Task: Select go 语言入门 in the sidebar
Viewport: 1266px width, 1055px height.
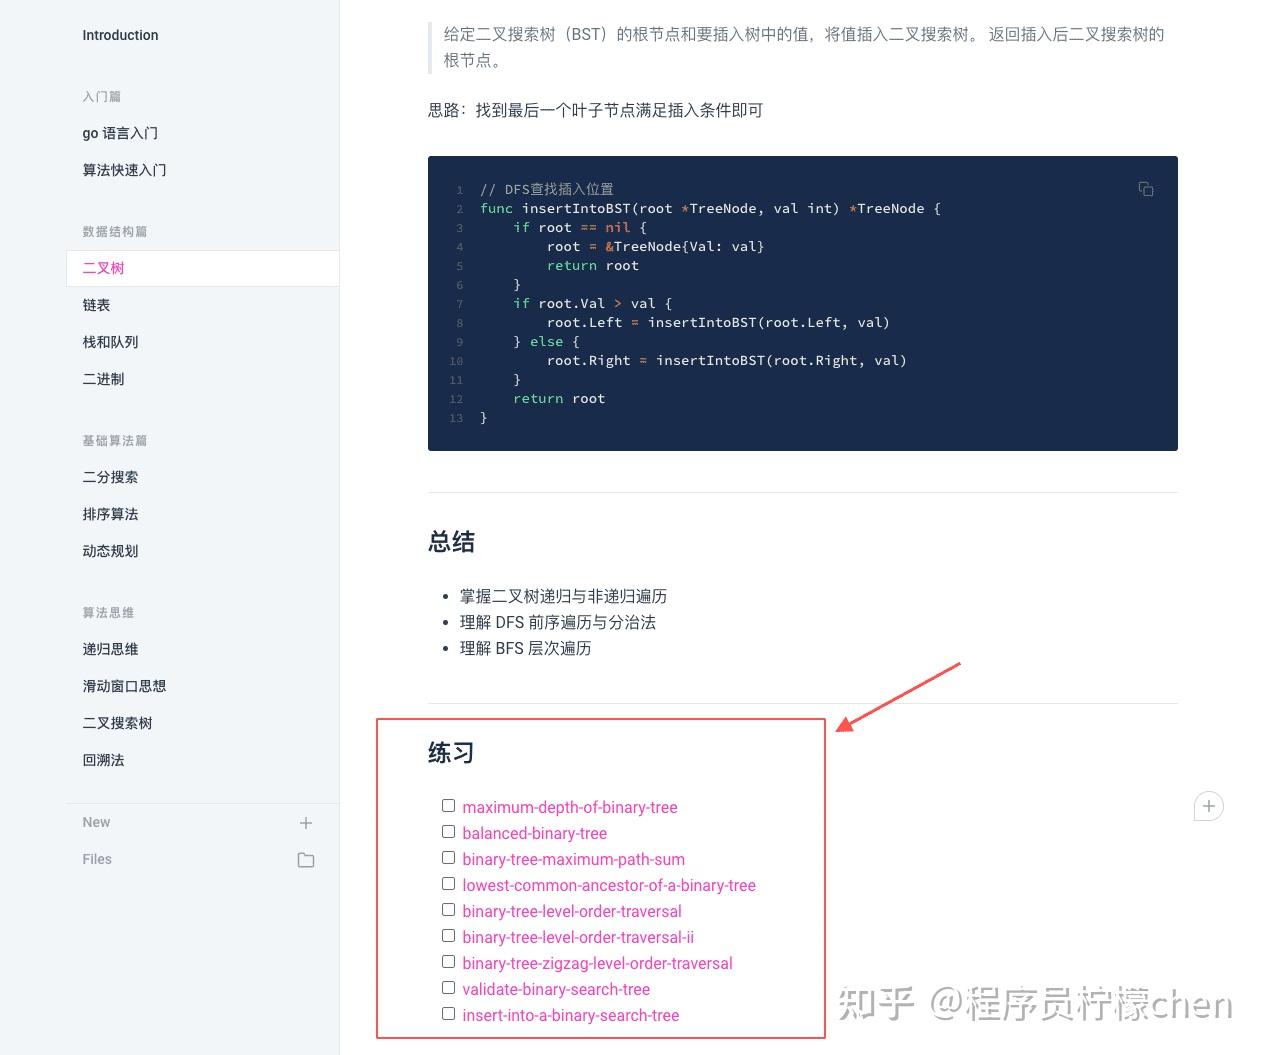Action: (x=120, y=133)
